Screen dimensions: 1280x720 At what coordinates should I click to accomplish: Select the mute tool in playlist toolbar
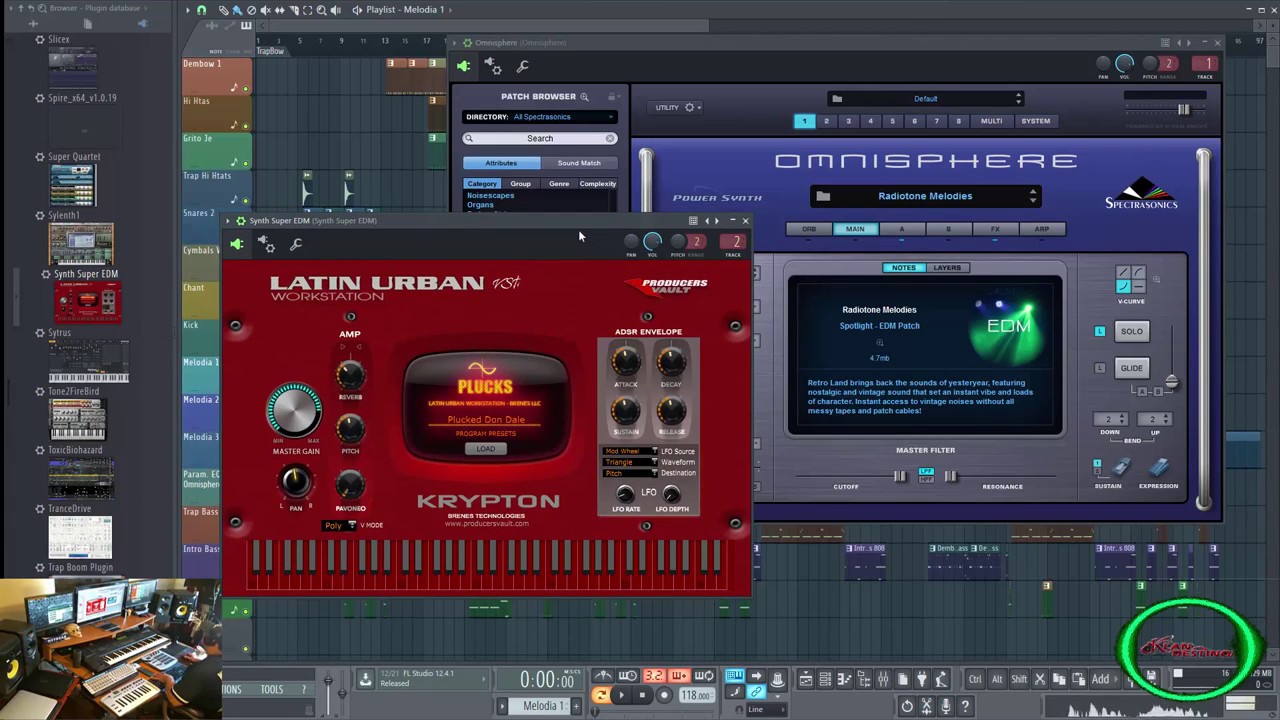coord(265,10)
